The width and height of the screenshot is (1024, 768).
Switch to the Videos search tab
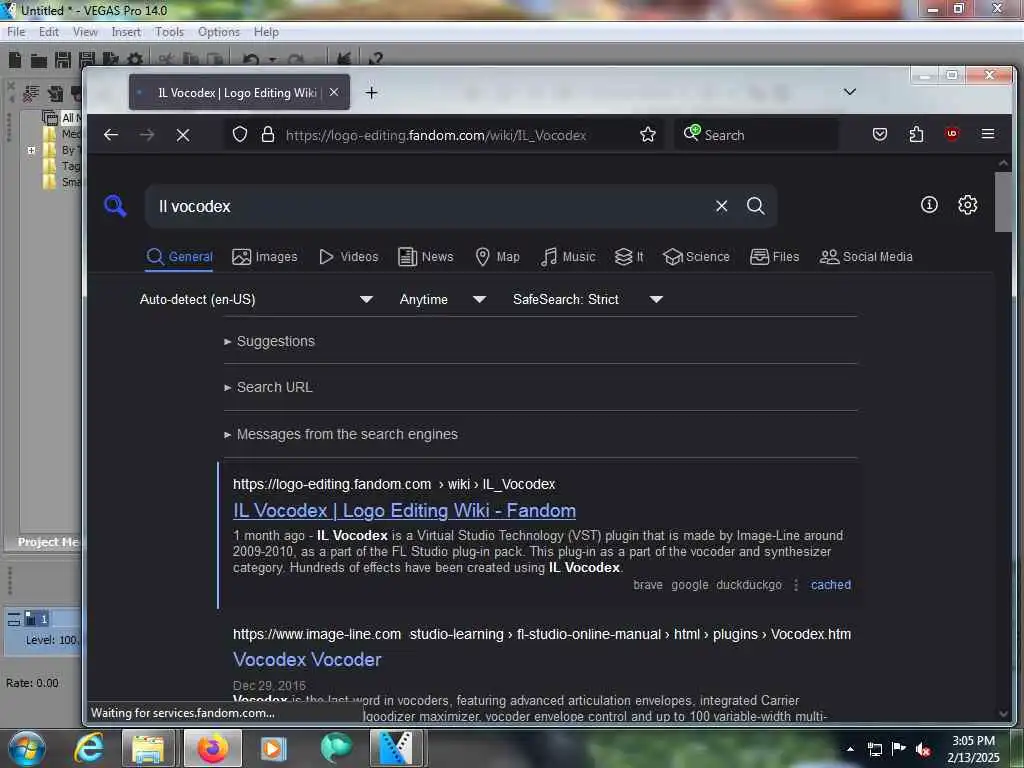(349, 257)
